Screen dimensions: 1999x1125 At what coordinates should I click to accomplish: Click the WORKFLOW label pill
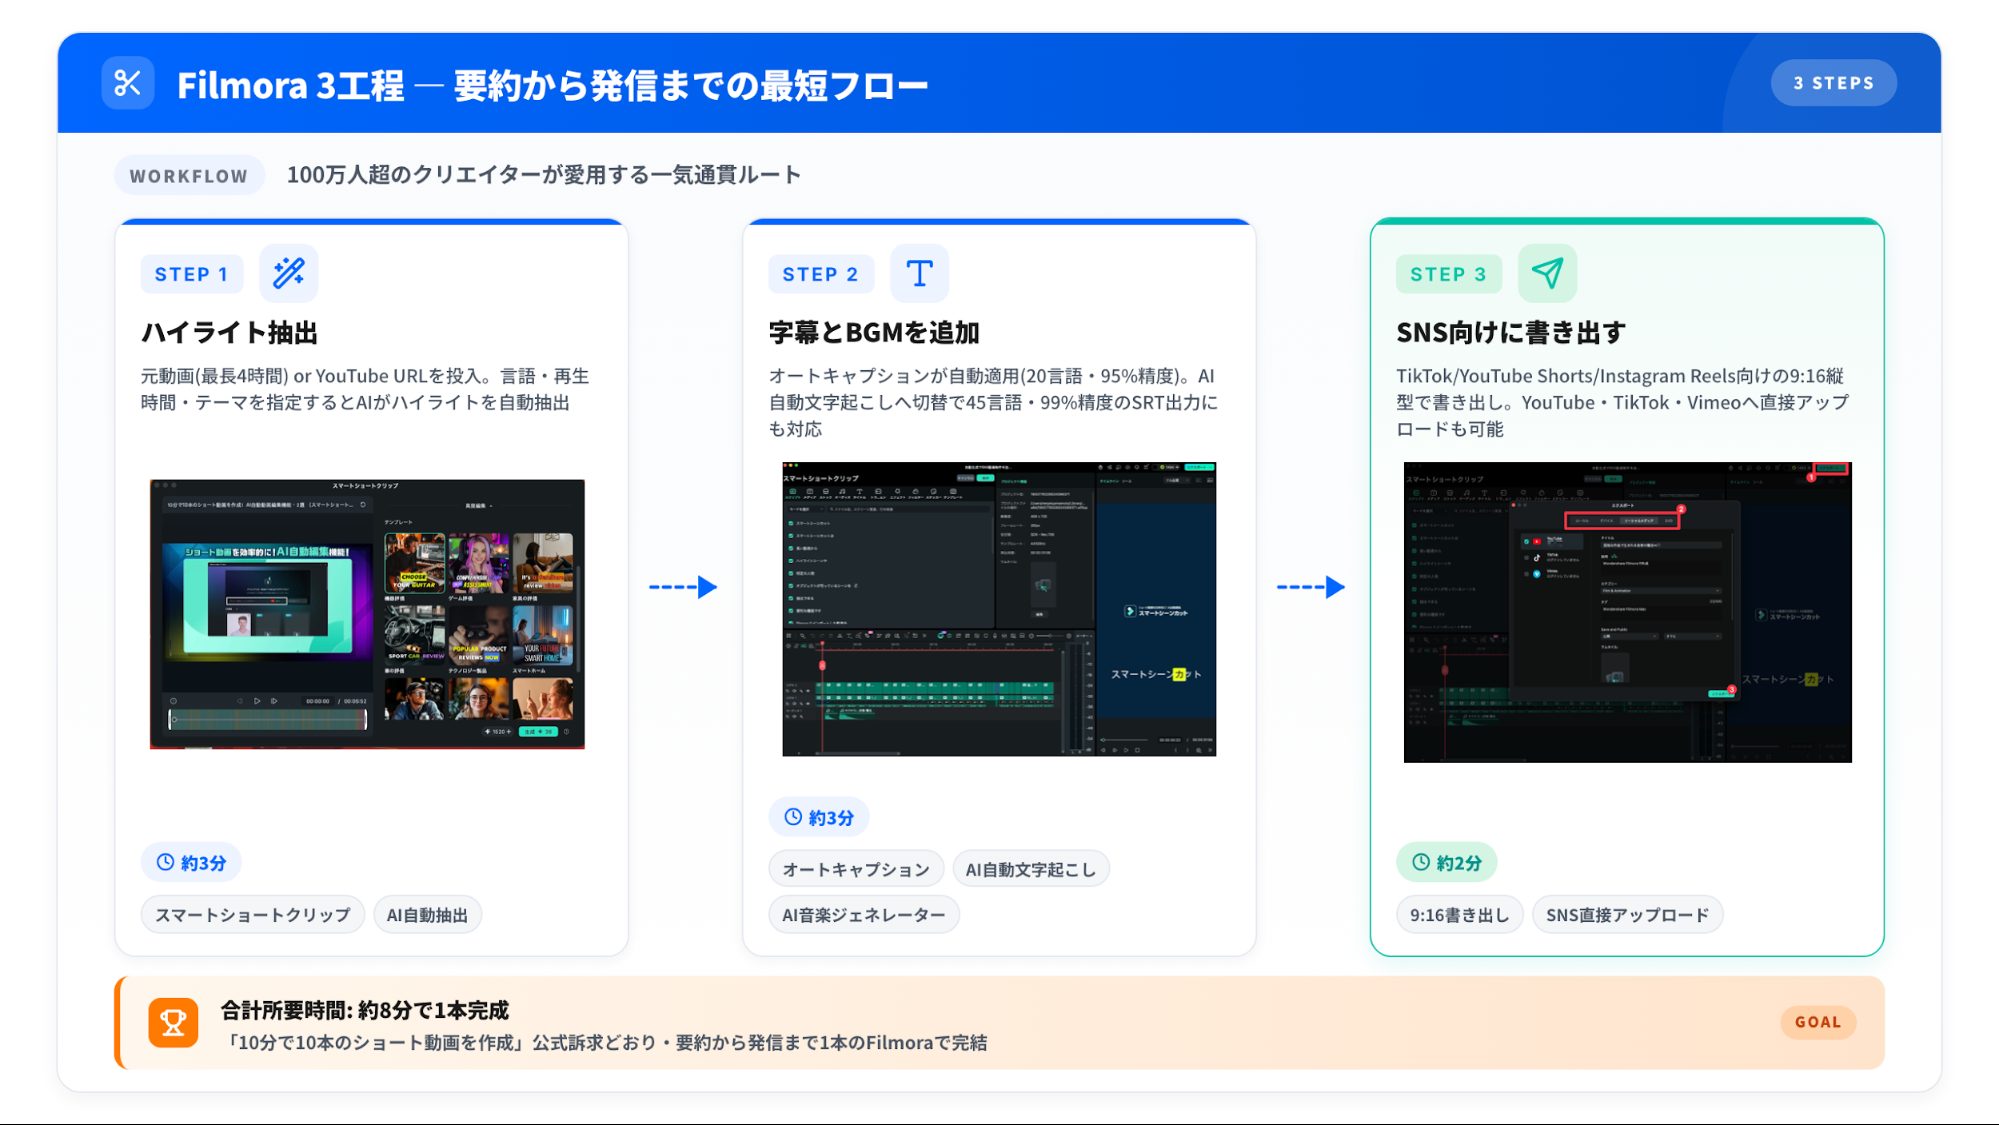click(189, 176)
